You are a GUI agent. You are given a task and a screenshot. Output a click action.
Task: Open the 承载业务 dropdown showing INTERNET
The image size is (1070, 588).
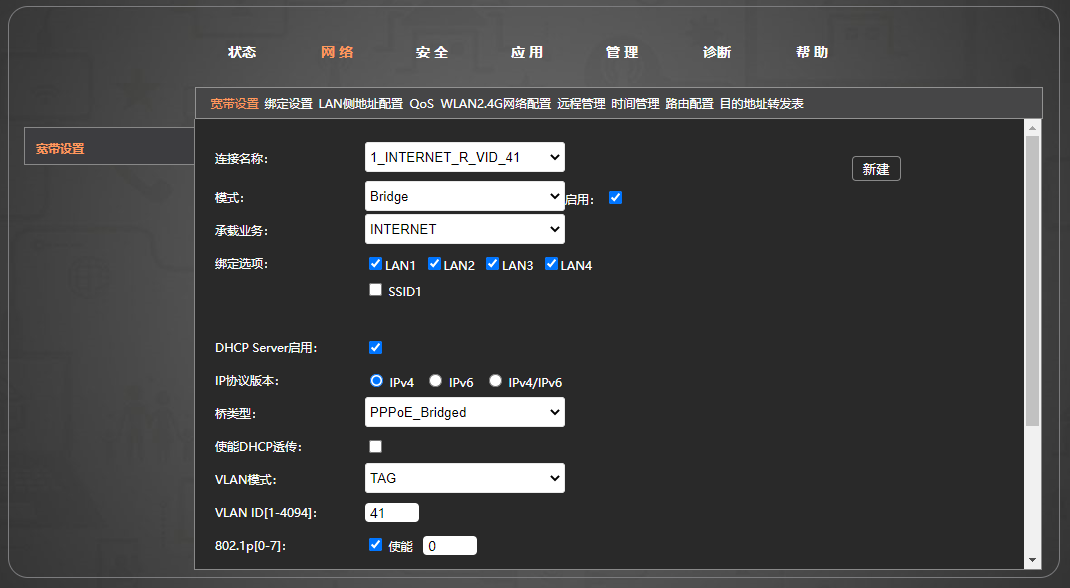click(464, 229)
